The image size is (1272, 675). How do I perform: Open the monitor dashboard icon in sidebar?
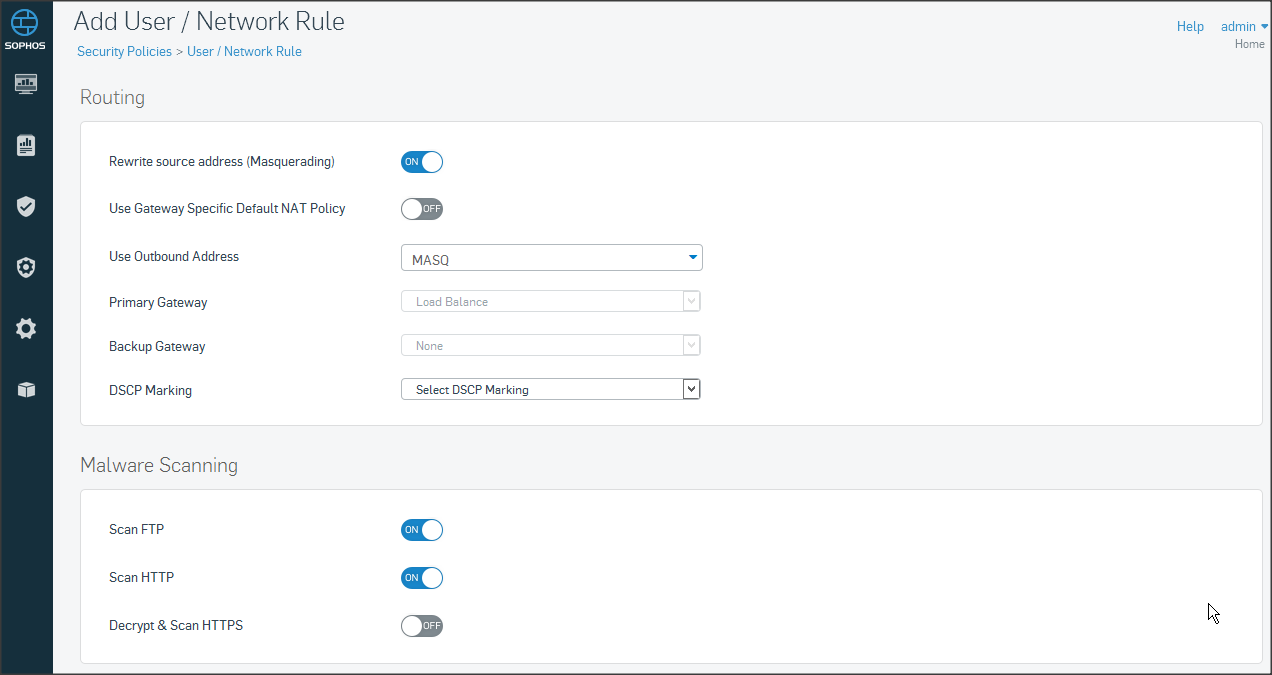click(26, 84)
